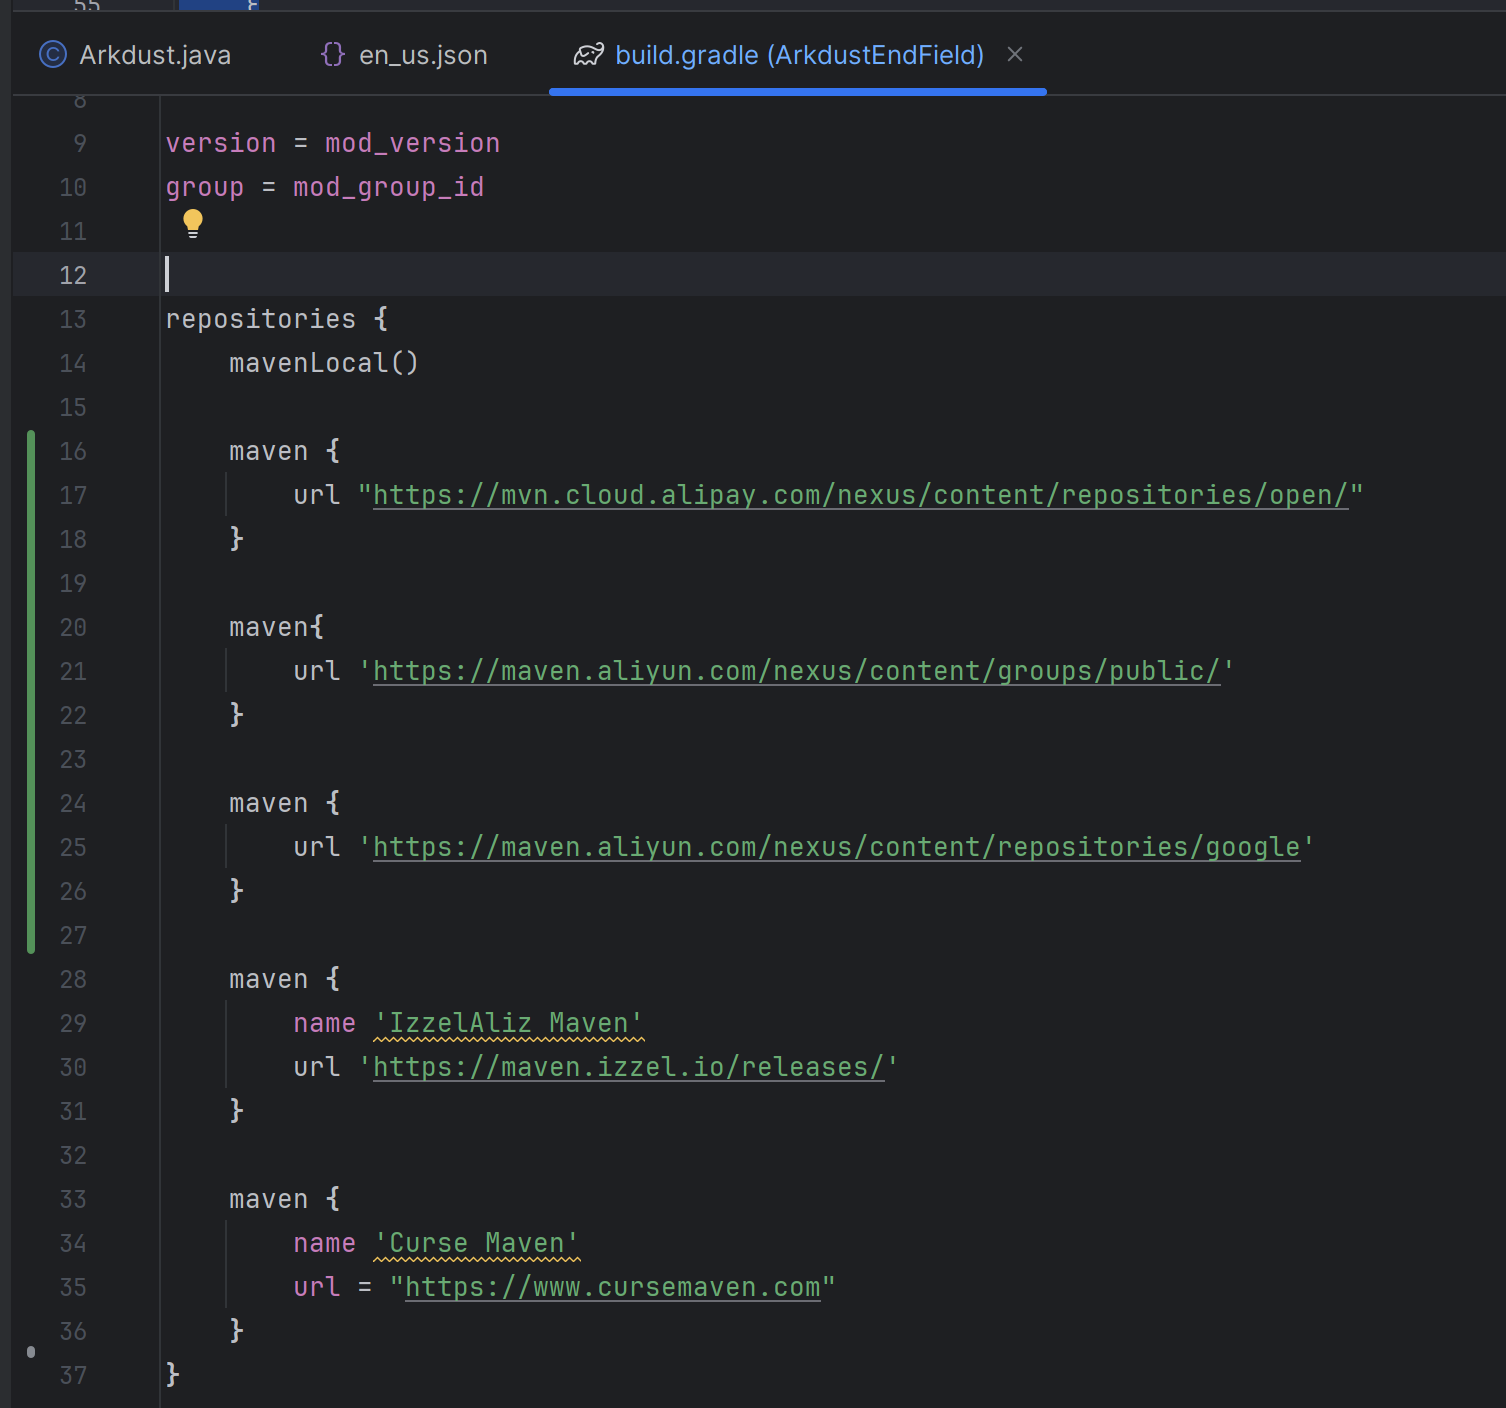Open the aliyun repositories/google URL
Image resolution: width=1506 pixels, height=1408 pixels.
point(836,847)
